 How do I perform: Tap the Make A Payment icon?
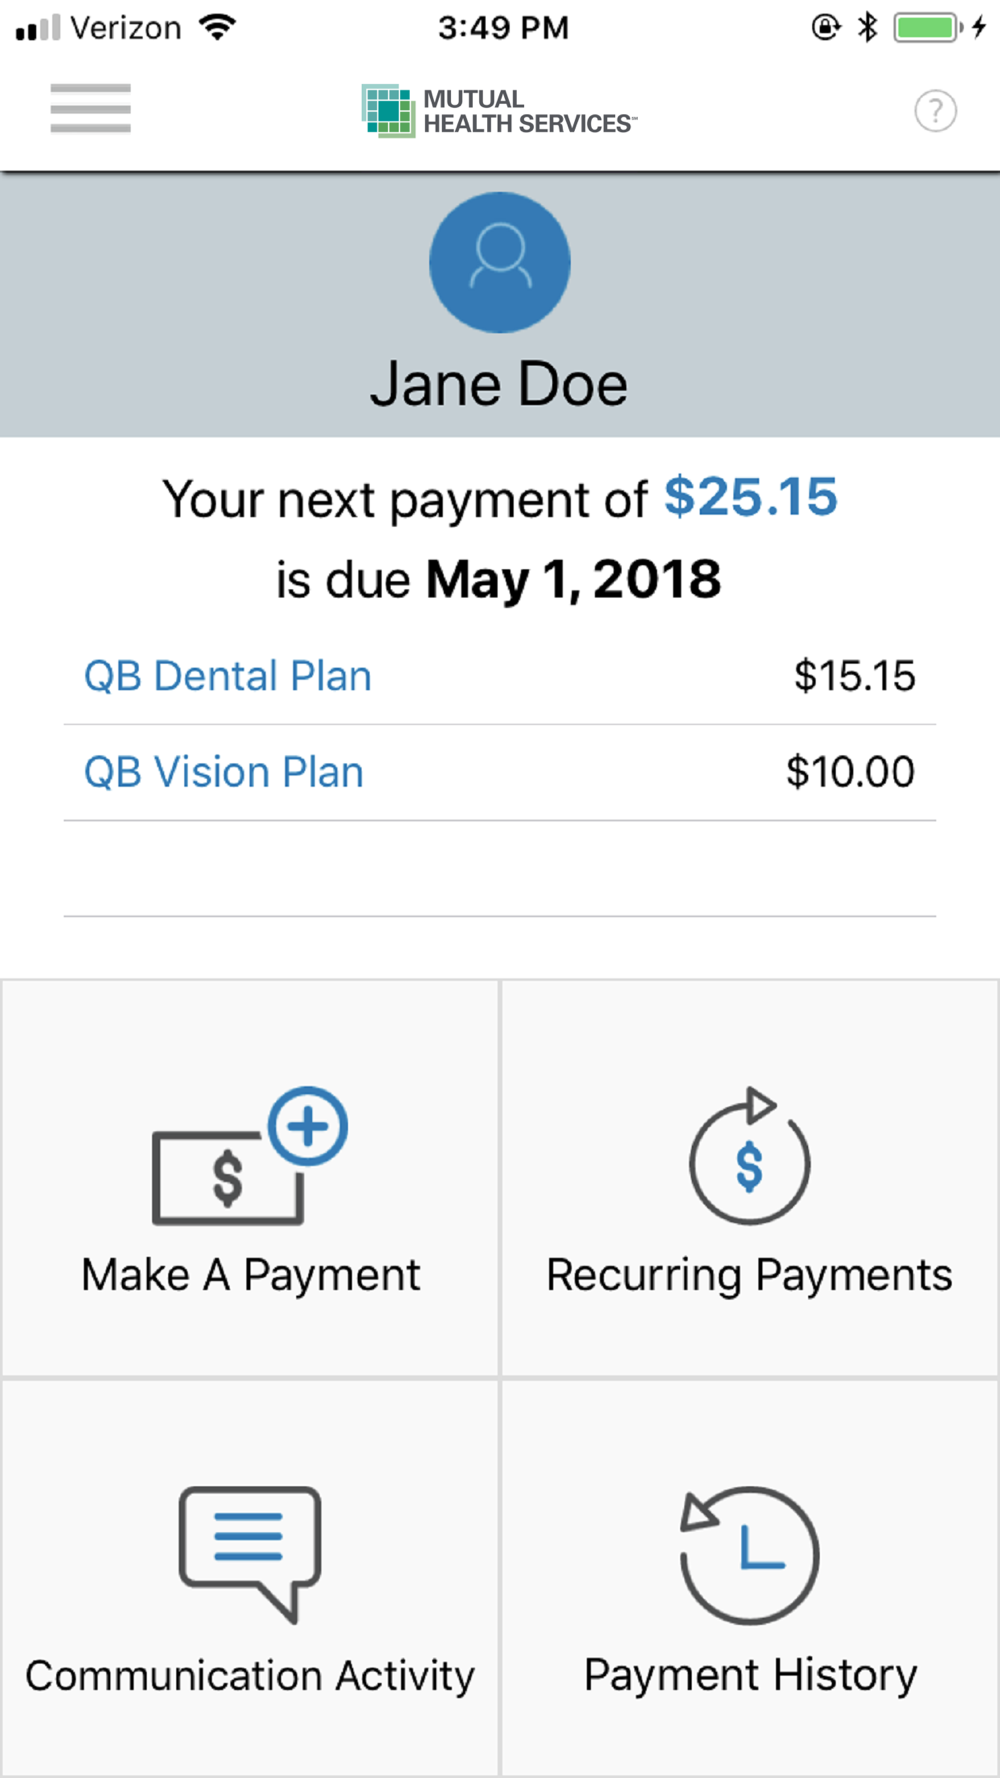pyautogui.click(x=250, y=1156)
